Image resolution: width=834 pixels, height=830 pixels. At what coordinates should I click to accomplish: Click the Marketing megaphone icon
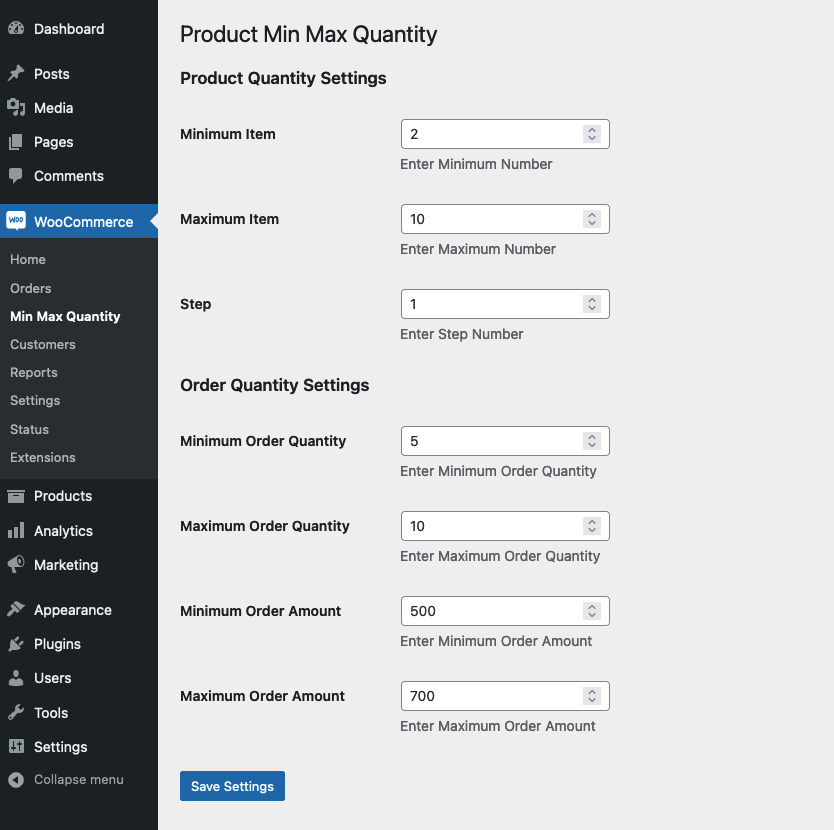click(16, 565)
